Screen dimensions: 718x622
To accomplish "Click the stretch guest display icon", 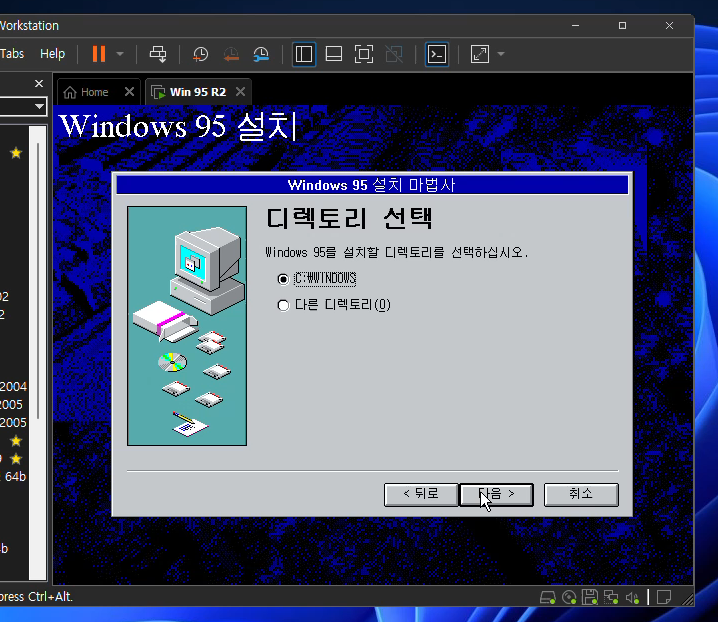I will click(x=480, y=54).
